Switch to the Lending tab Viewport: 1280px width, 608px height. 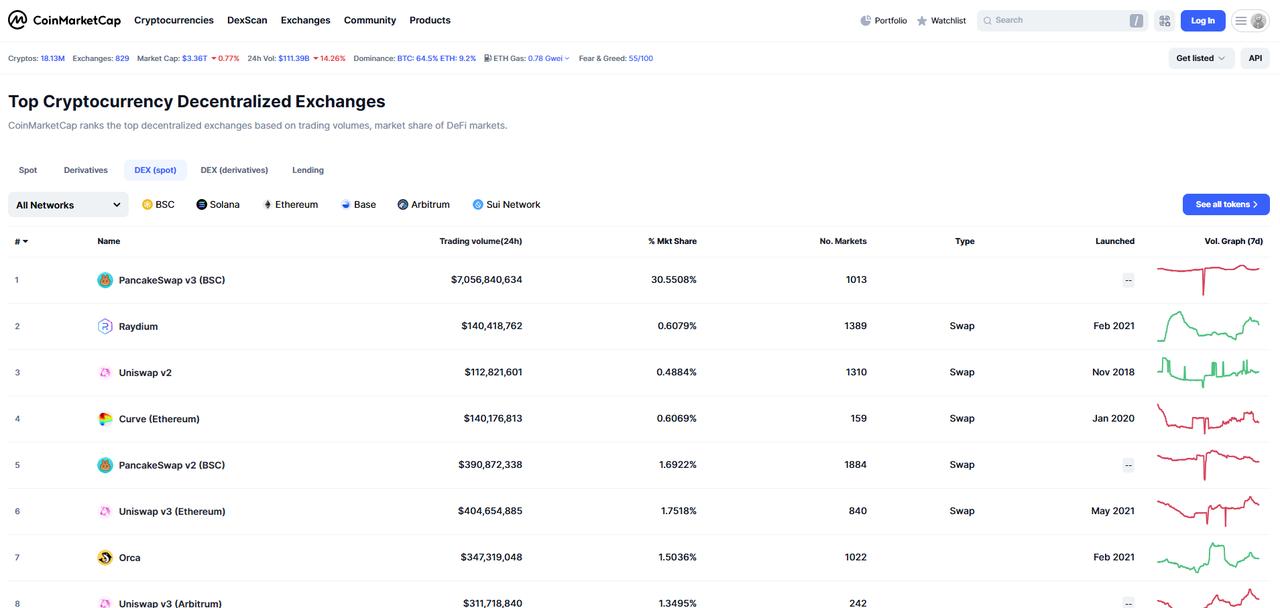pos(308,170)
